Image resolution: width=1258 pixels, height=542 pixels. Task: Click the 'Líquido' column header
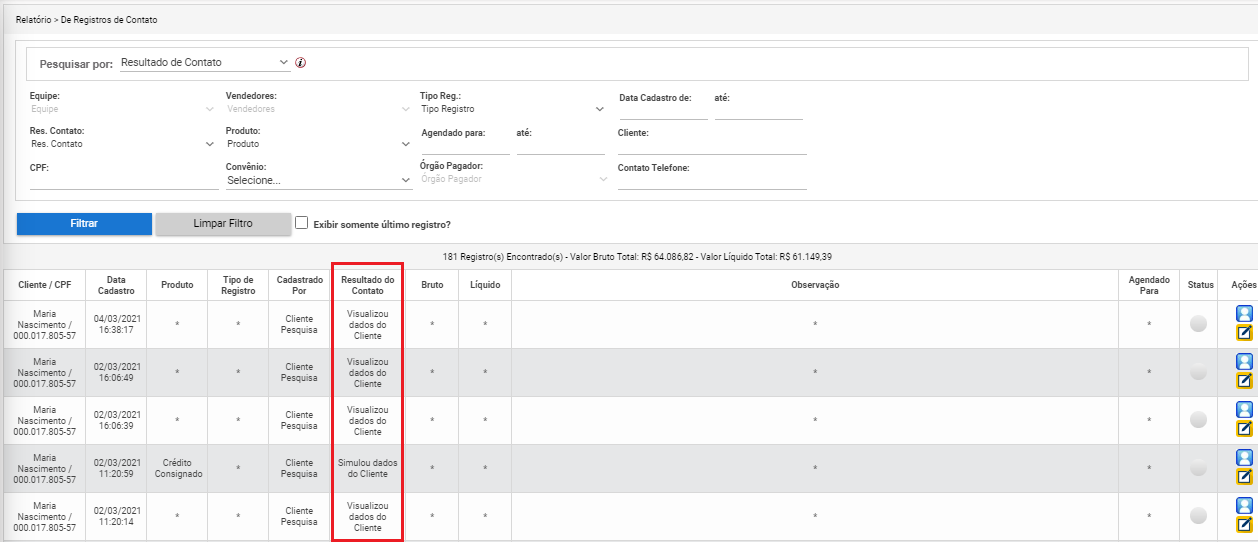tap(485, 285)
